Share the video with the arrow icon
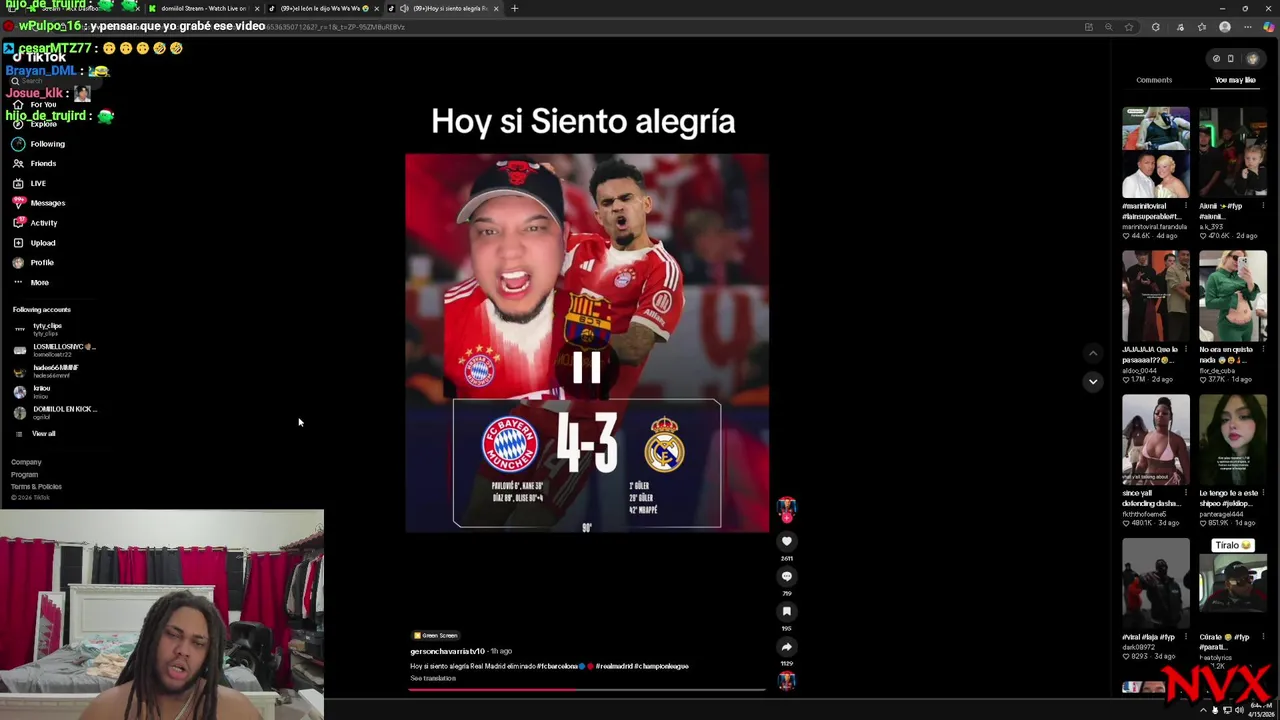The image size is (1280, 720). [787, 647]
